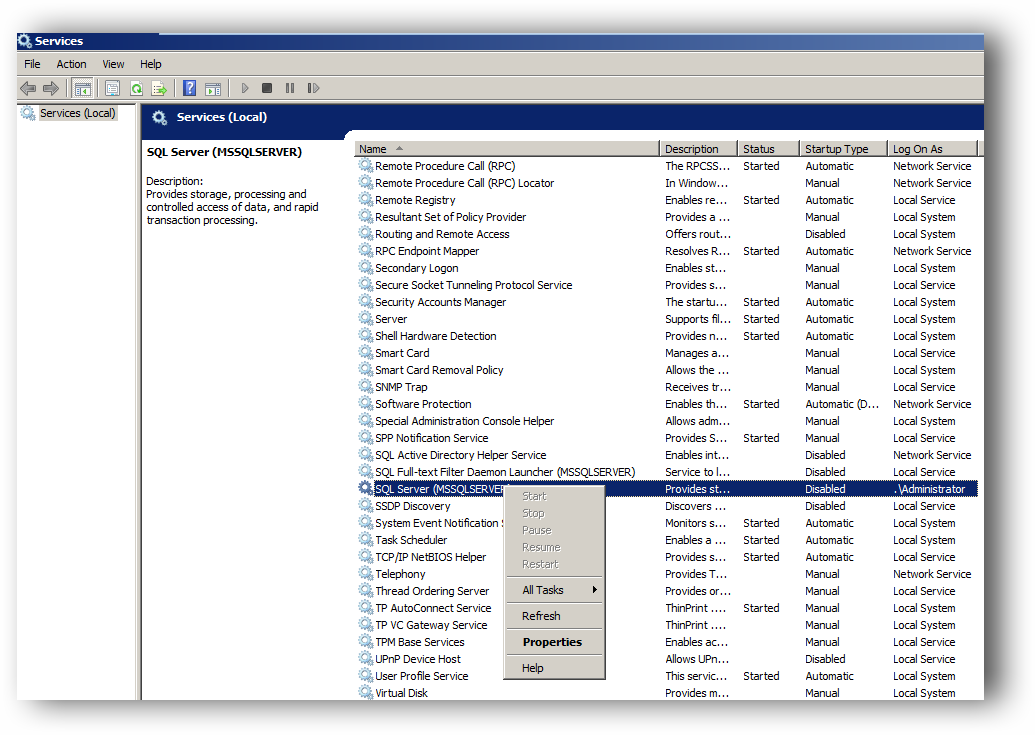Click the Services gear icon in the title bar
This screenshot has width=1035, height=735.
pyautogui.click(x=25, y=41)
